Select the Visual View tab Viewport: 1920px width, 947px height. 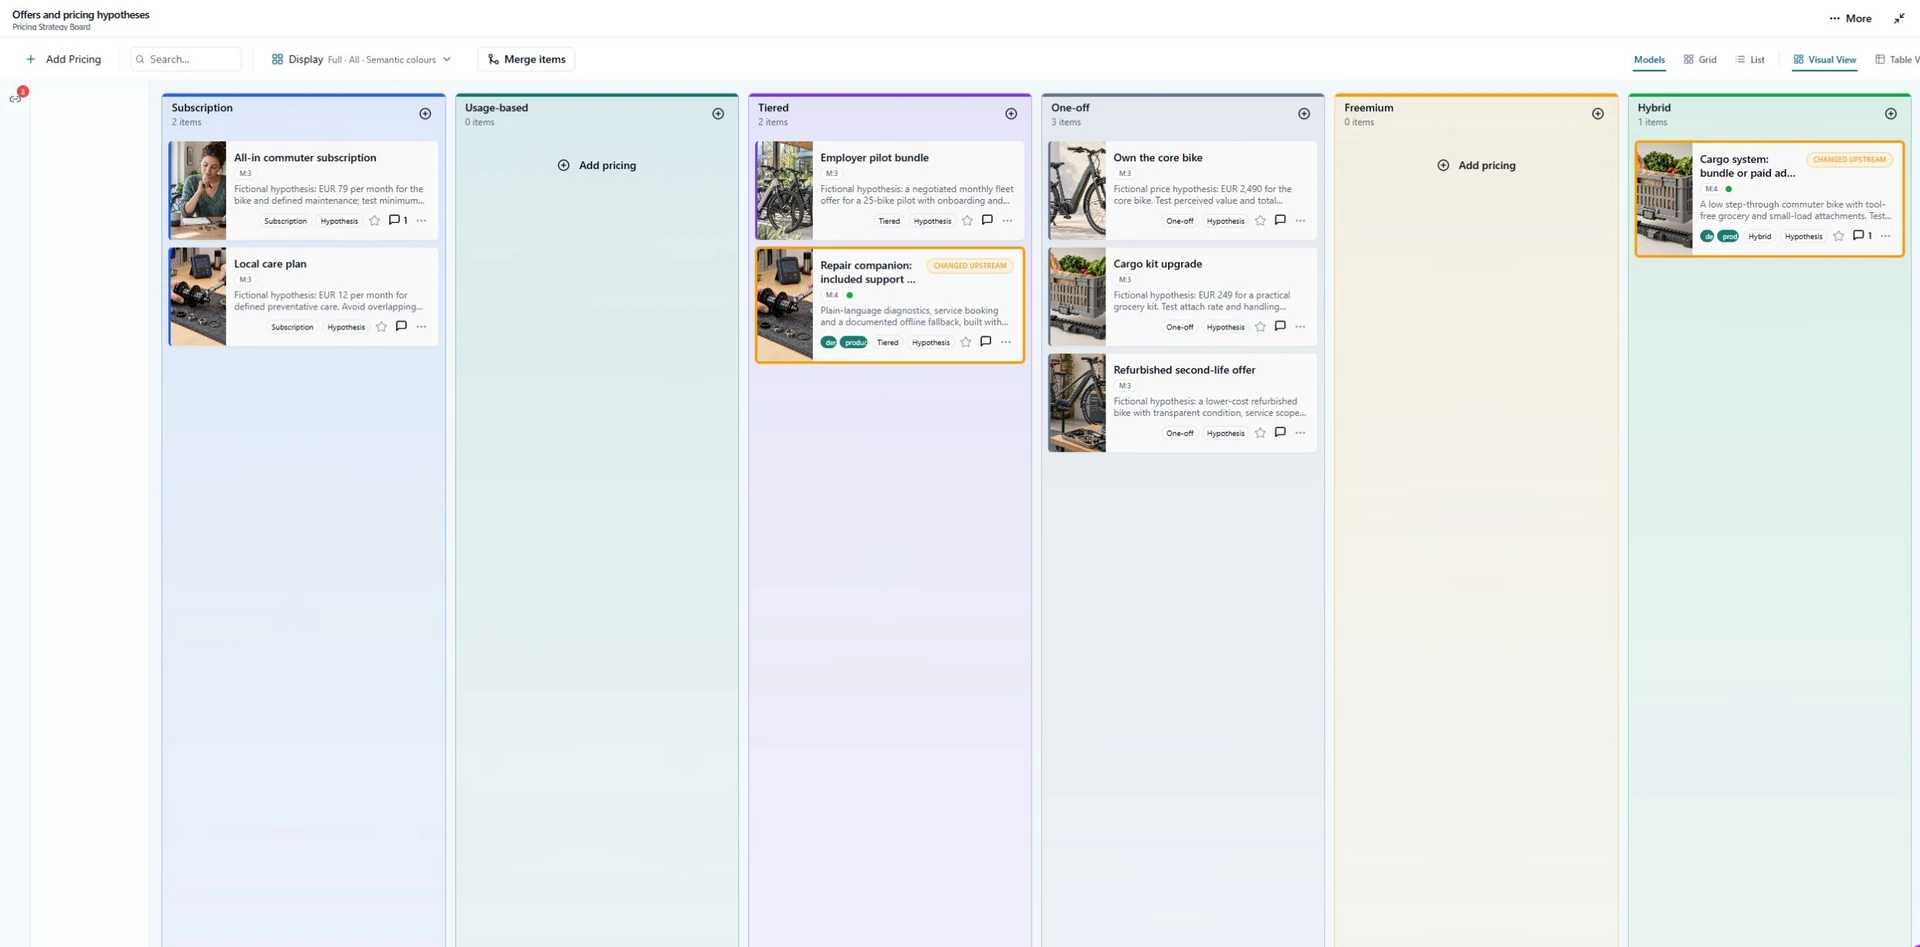[1825, 60]
